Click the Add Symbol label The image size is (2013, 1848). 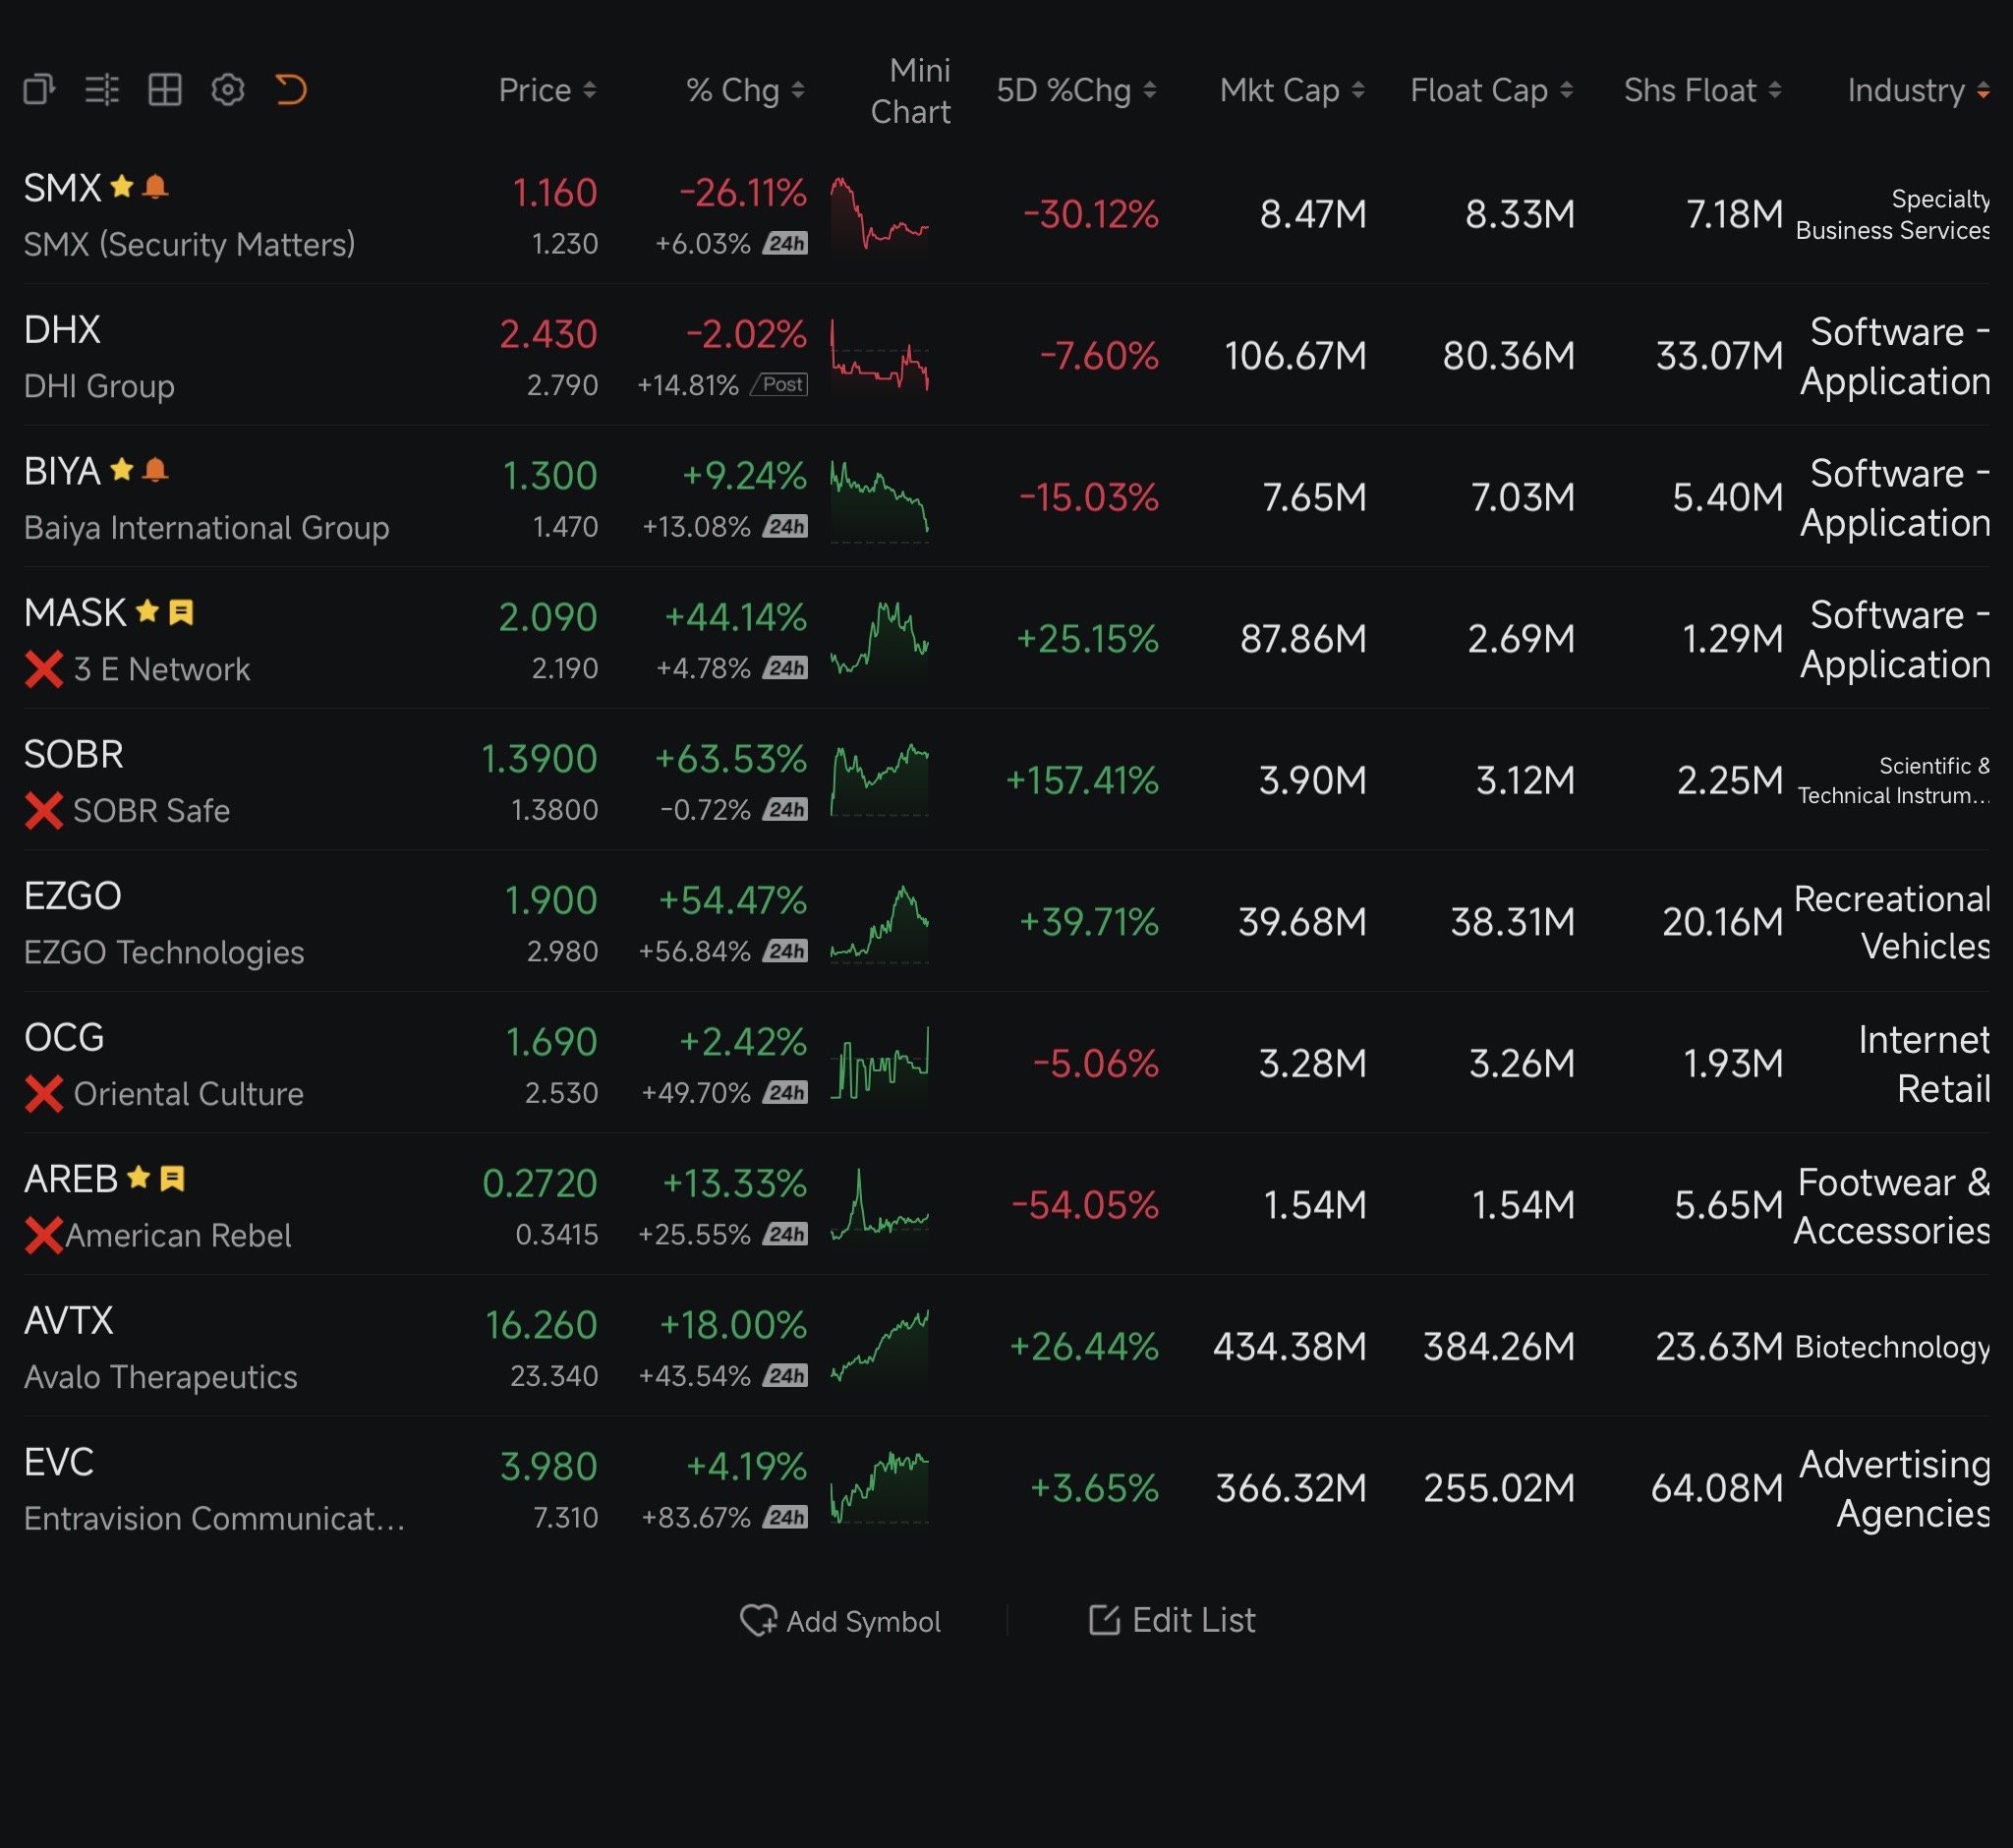coord(863,1622)
